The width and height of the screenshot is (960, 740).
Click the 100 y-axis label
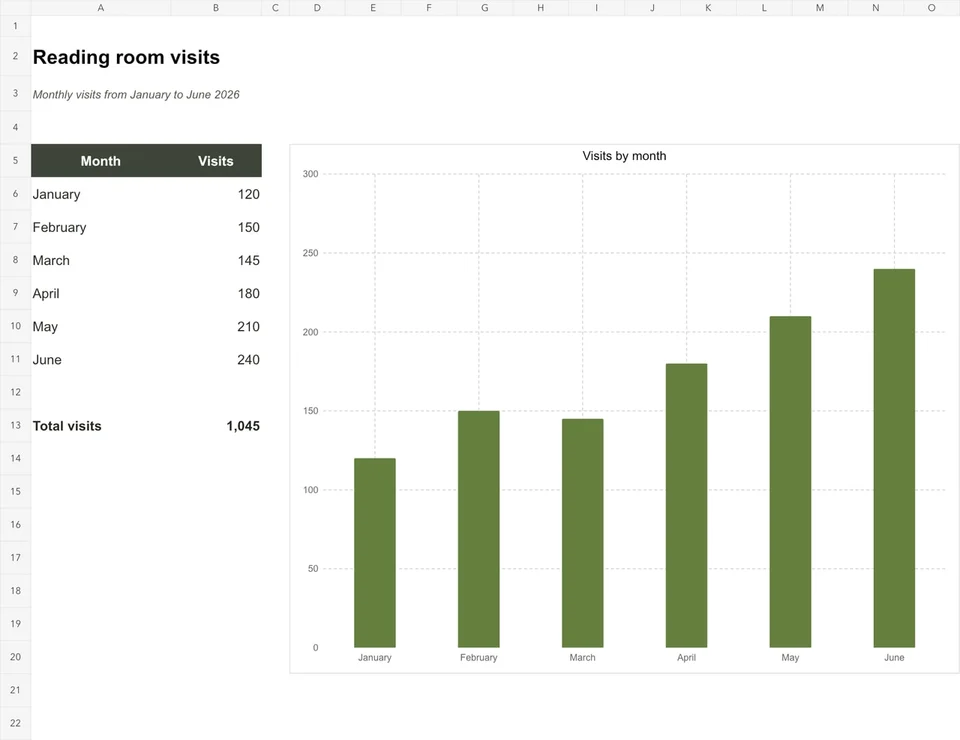click(x=310, y=490)
